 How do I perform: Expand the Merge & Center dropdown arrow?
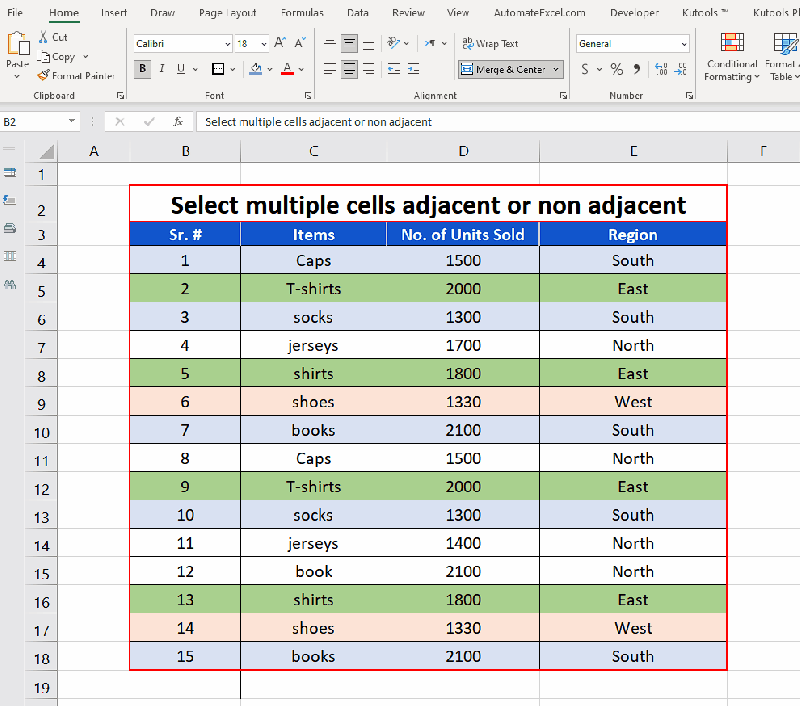pyautogui.click(x=555, y=70)
